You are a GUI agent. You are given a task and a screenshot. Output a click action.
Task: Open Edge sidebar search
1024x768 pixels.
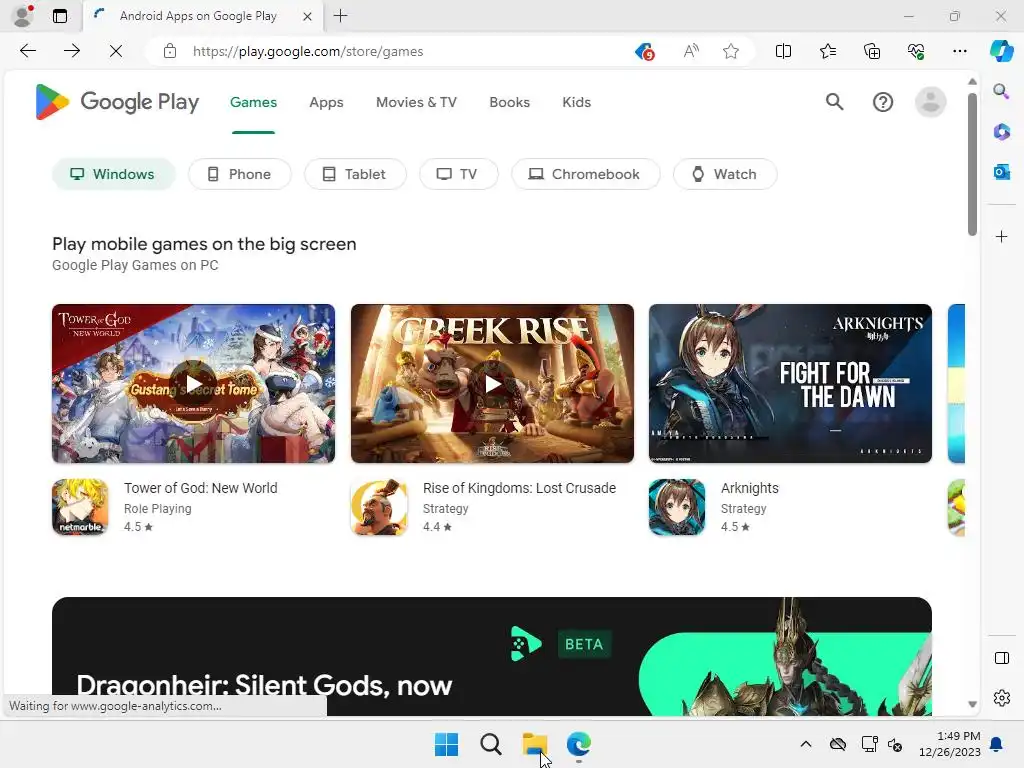pyautogui.click(x=1001, y=91)
